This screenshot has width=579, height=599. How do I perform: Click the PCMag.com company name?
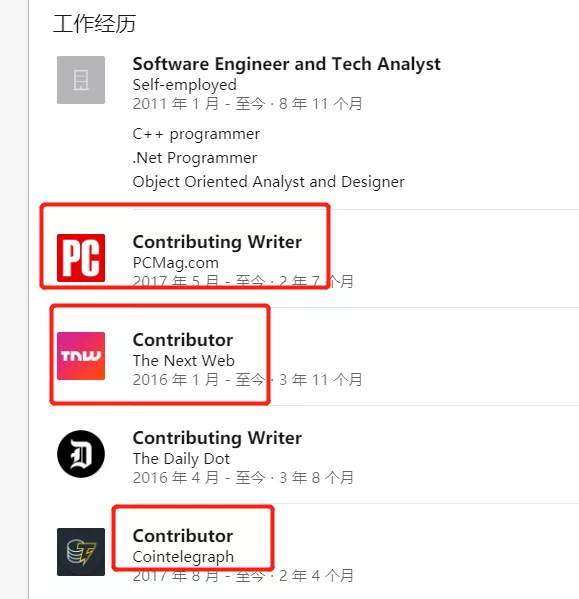tap(176, 263)
